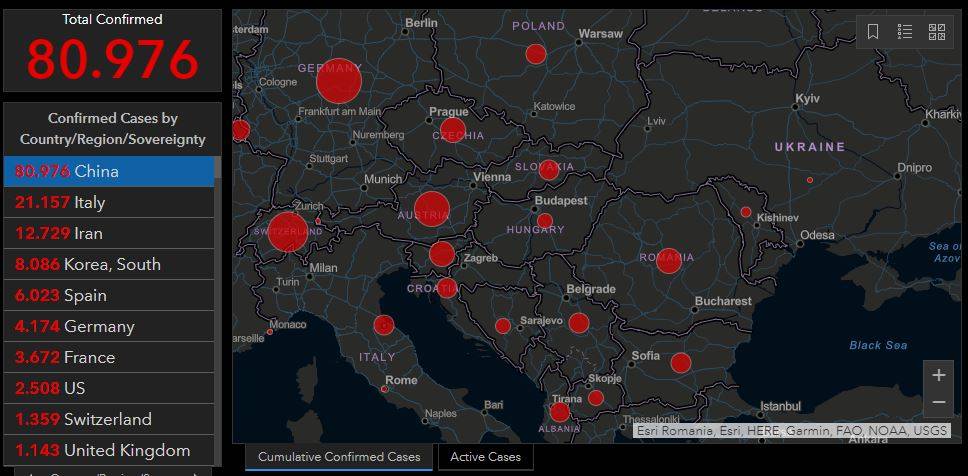Click Croatia's red case circle
The height and width of the screenshot is (476, 968).
click(447, 288)
